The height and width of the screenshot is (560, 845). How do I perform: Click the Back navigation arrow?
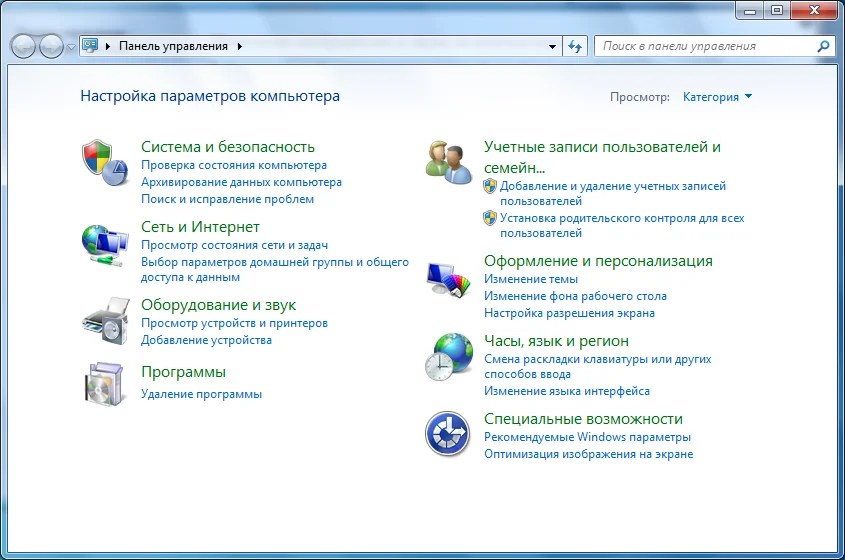23,46
